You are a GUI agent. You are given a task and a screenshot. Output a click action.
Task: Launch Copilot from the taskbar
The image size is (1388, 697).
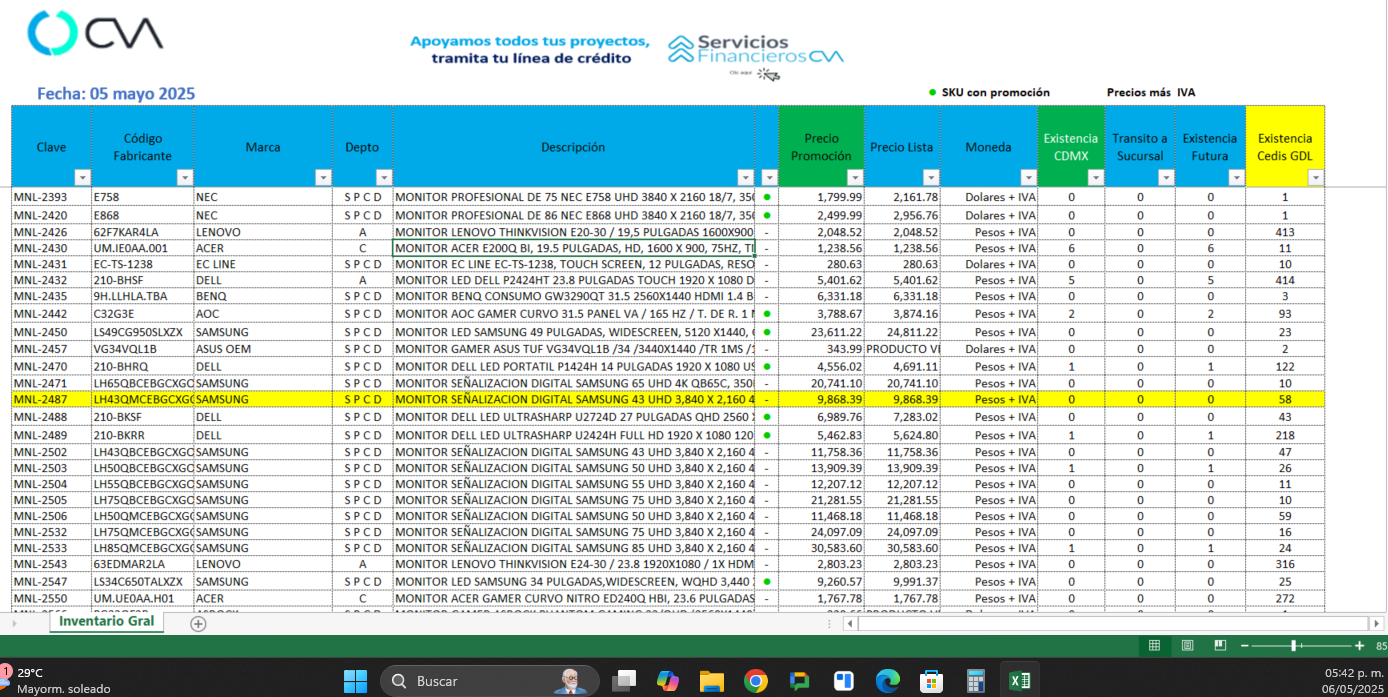[667, 681]
